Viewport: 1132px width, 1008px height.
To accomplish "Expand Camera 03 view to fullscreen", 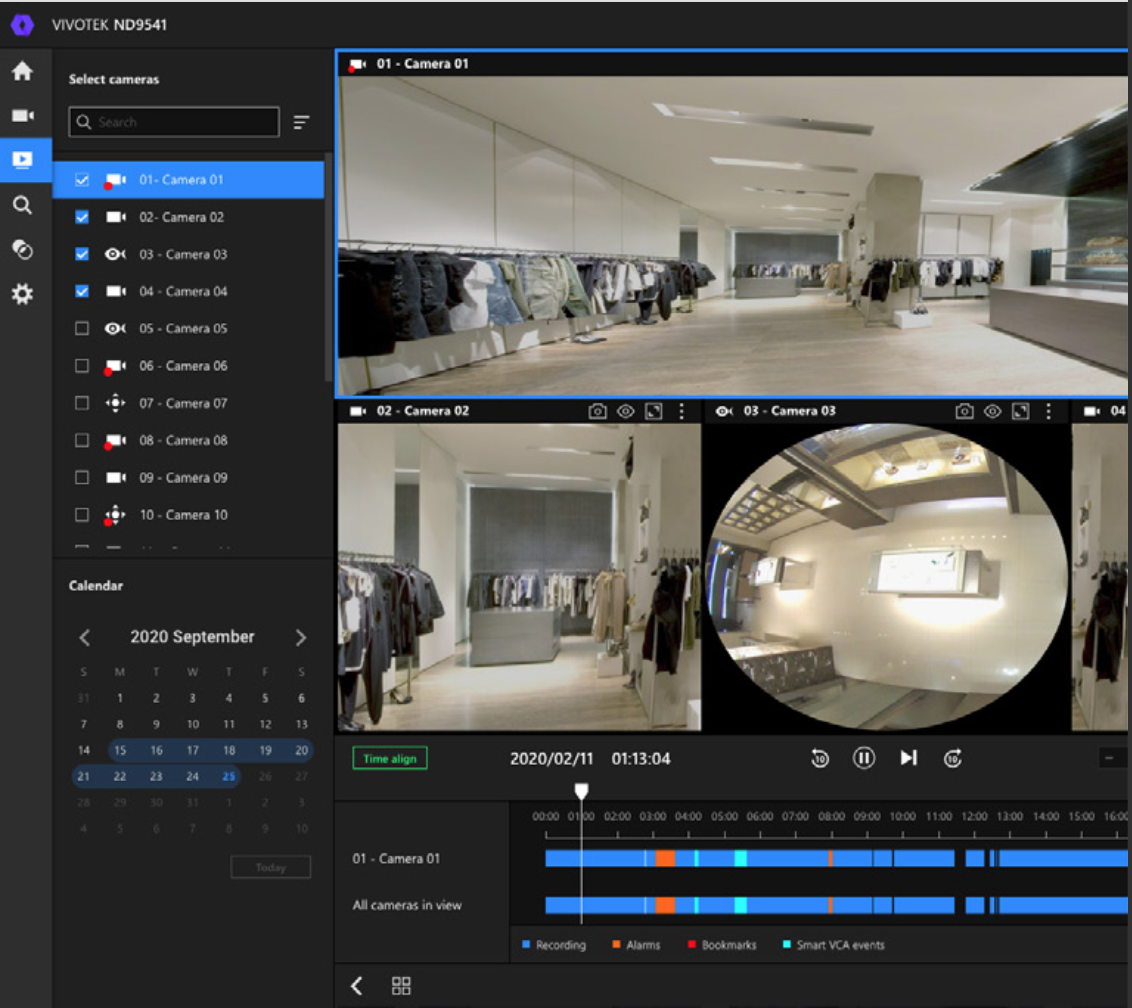I will click(1020, 411).
